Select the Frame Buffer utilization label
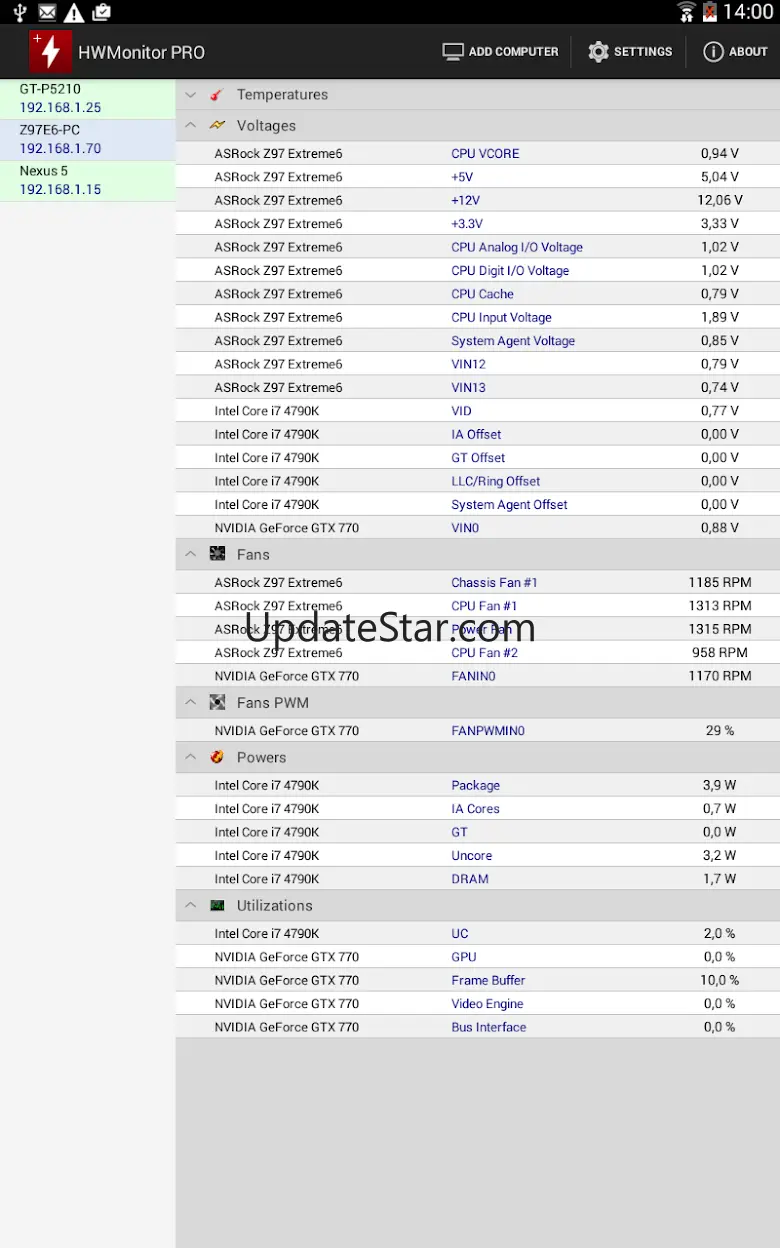 (x=488, y=981)
